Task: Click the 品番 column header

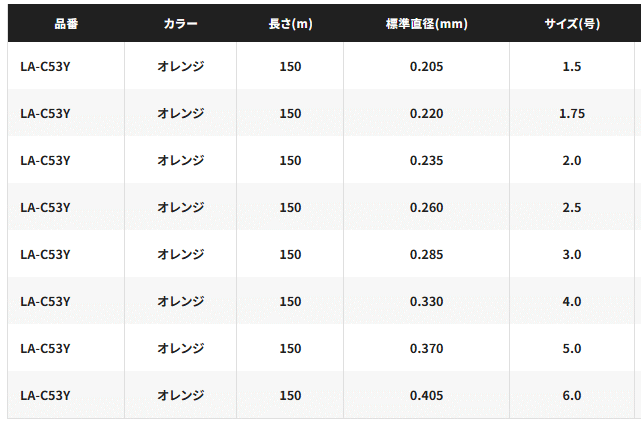Action: pyautogui.click(x=66, y=24)
